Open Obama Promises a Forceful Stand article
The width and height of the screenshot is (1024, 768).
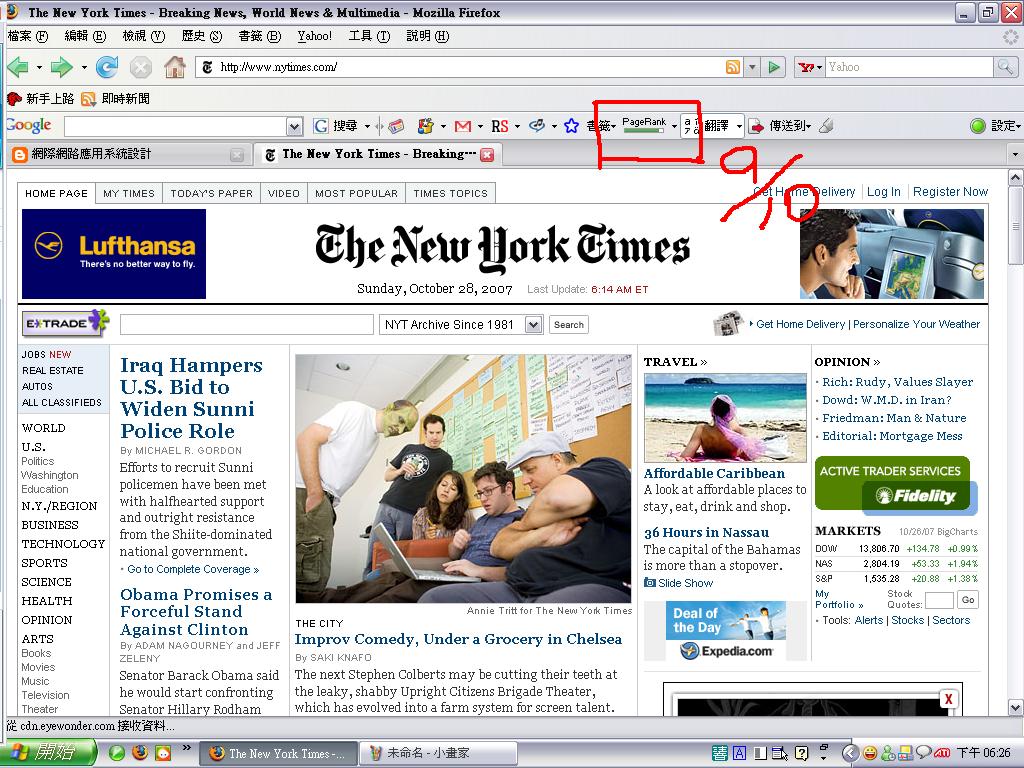pos(196,611)
